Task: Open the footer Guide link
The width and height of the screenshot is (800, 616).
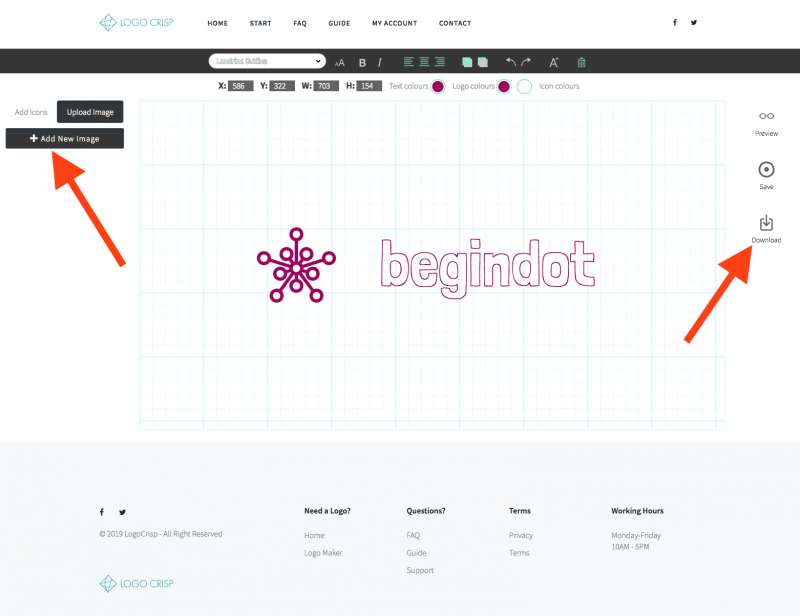Action: pyautogui.click(x=416, y=553)
